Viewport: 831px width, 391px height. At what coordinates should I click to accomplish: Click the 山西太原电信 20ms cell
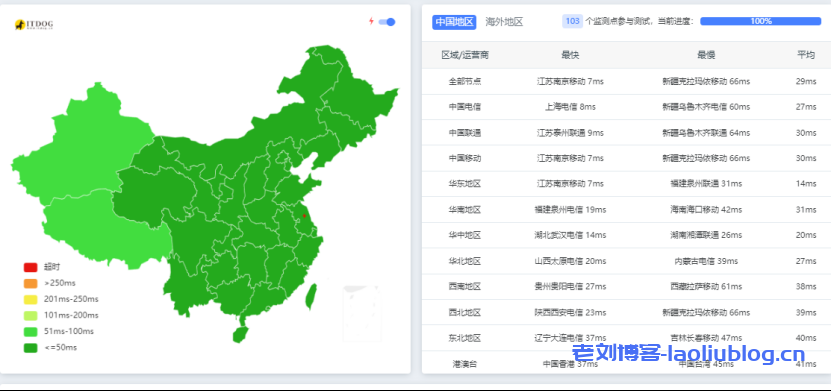[x=570, y=261]
